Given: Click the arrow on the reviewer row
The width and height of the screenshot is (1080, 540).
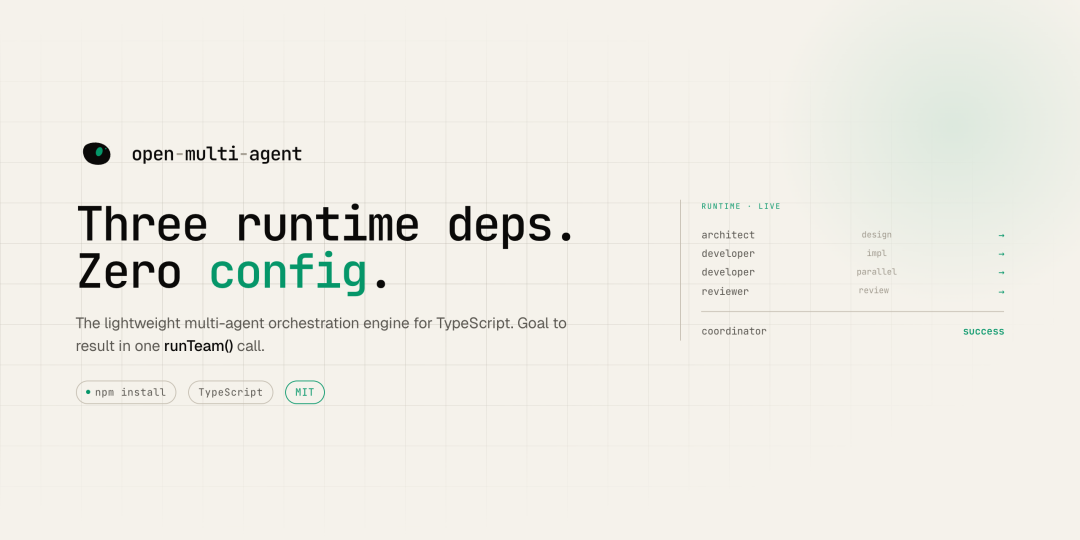Looking at the screenshot, I should tap(1001, 292).
